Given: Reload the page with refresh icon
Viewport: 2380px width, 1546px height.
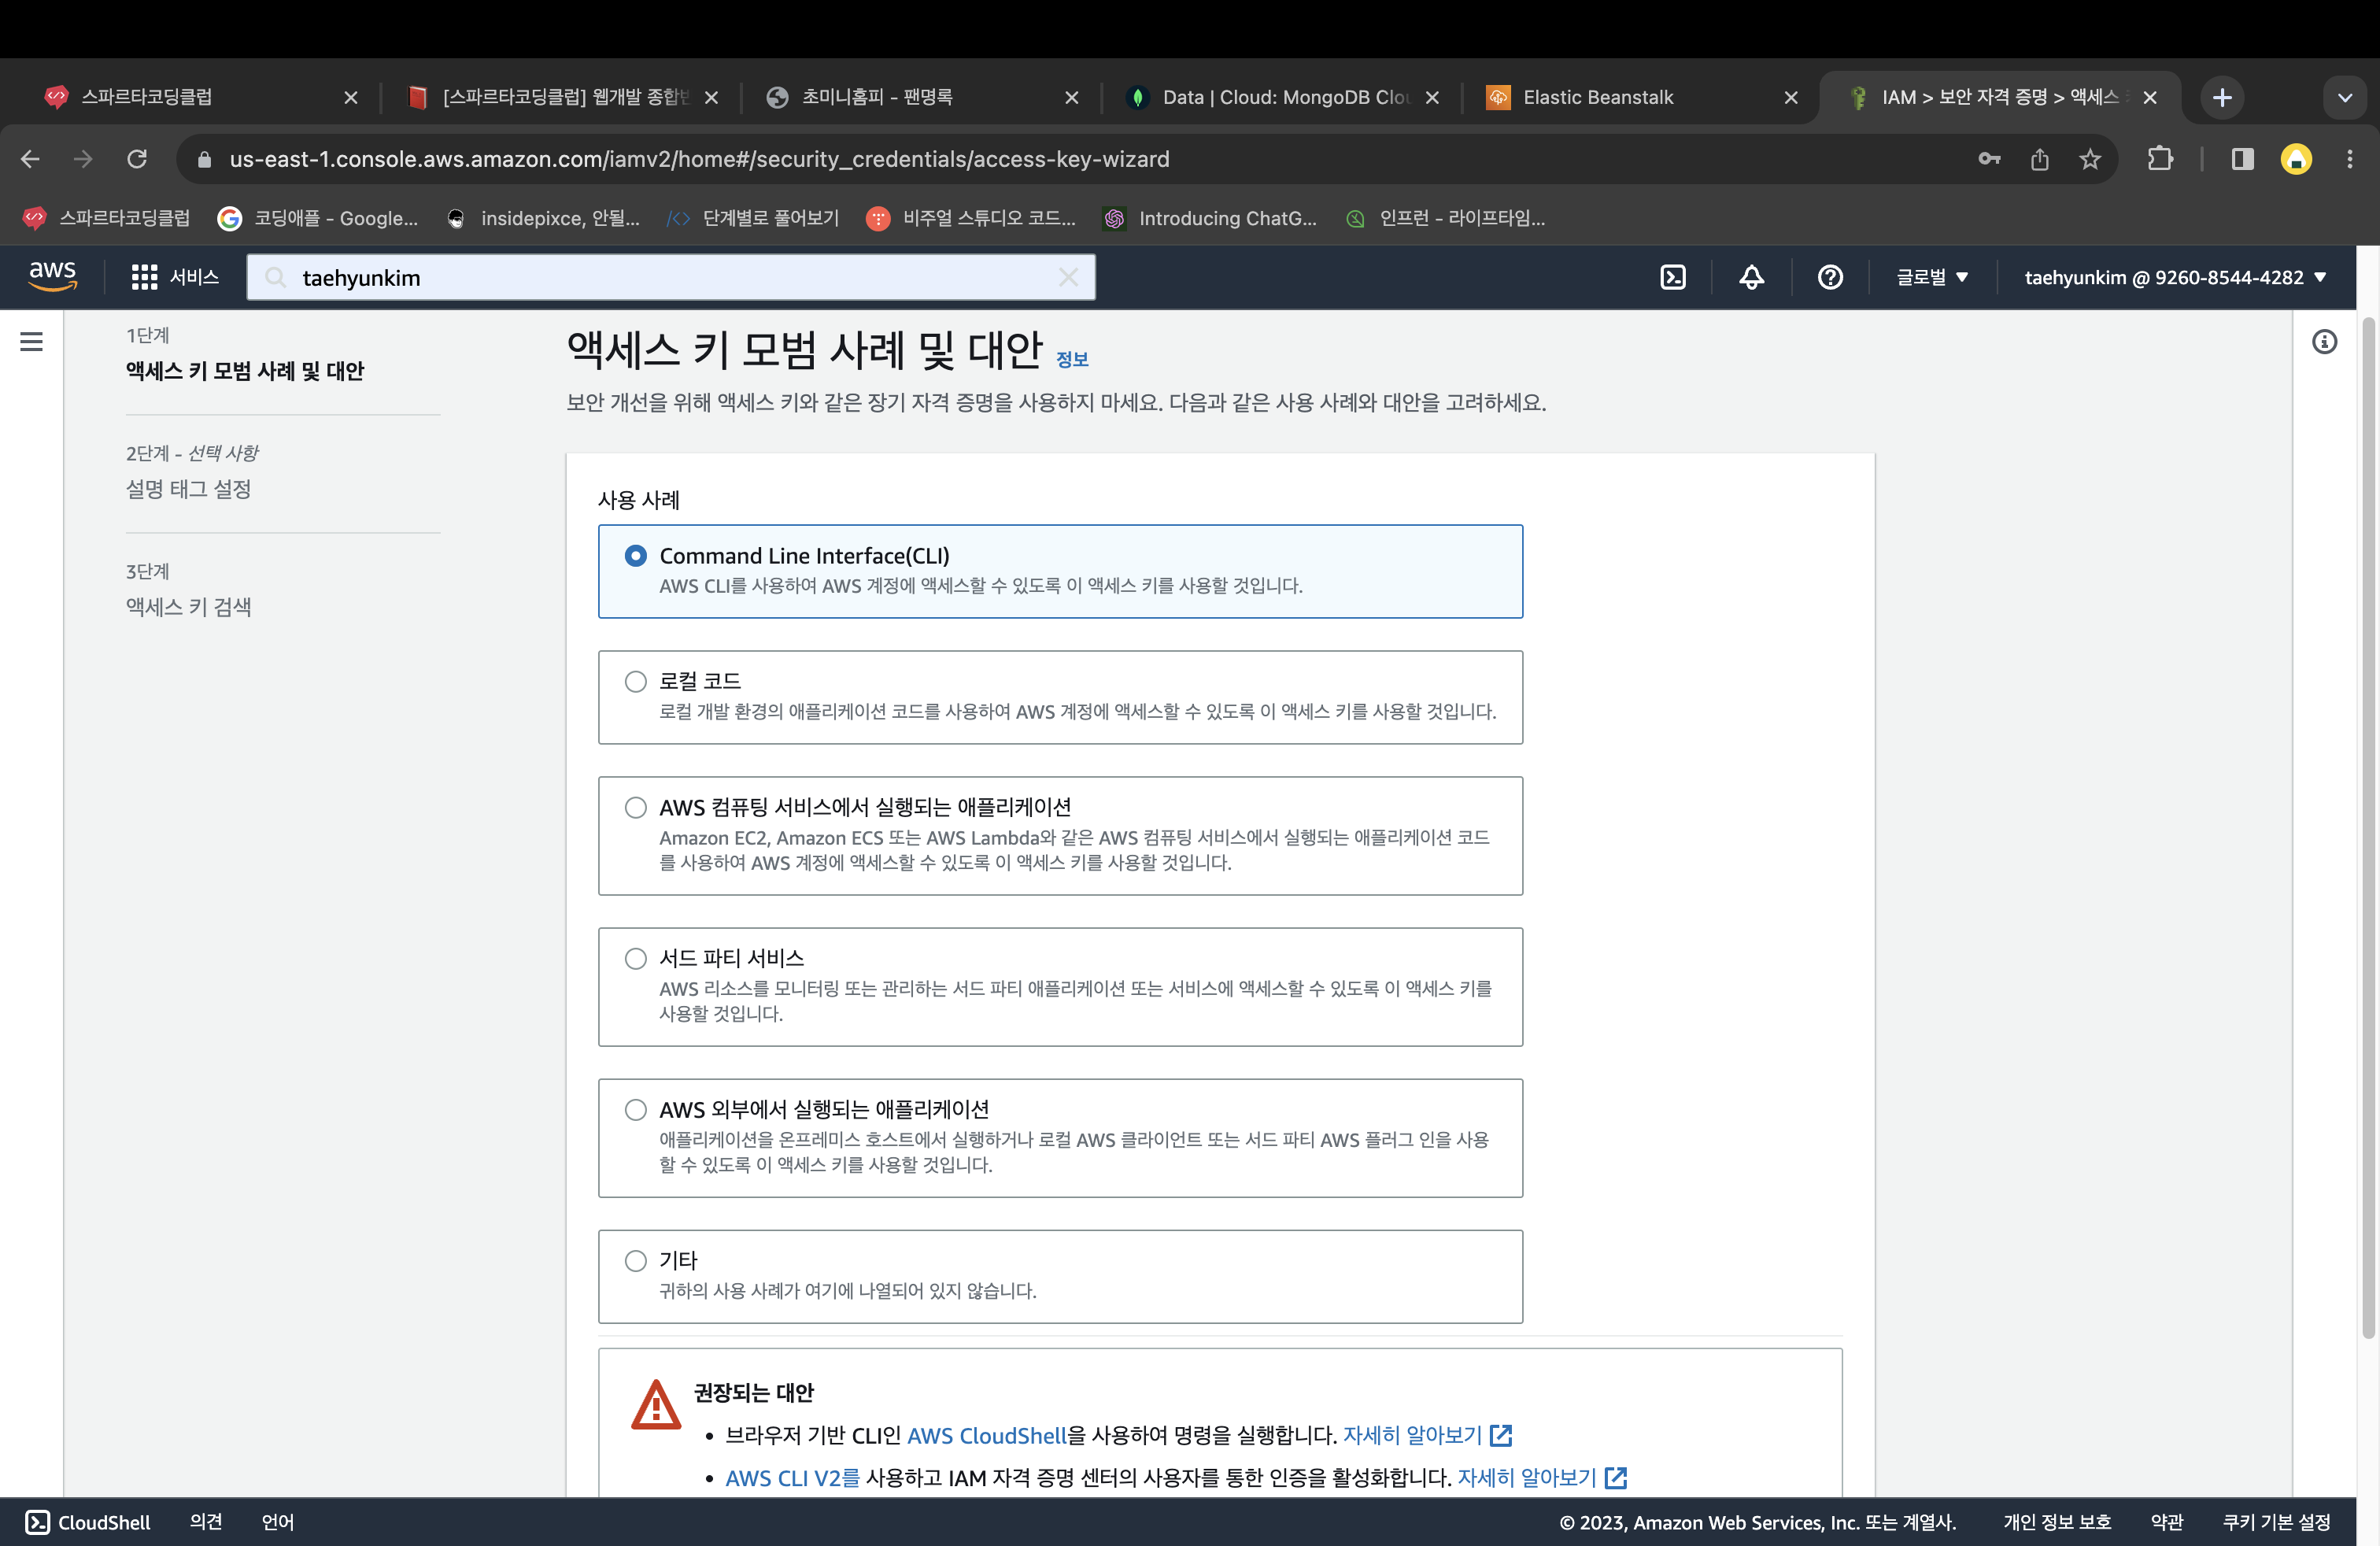Looking at the screenshot, I should [137, 159].
